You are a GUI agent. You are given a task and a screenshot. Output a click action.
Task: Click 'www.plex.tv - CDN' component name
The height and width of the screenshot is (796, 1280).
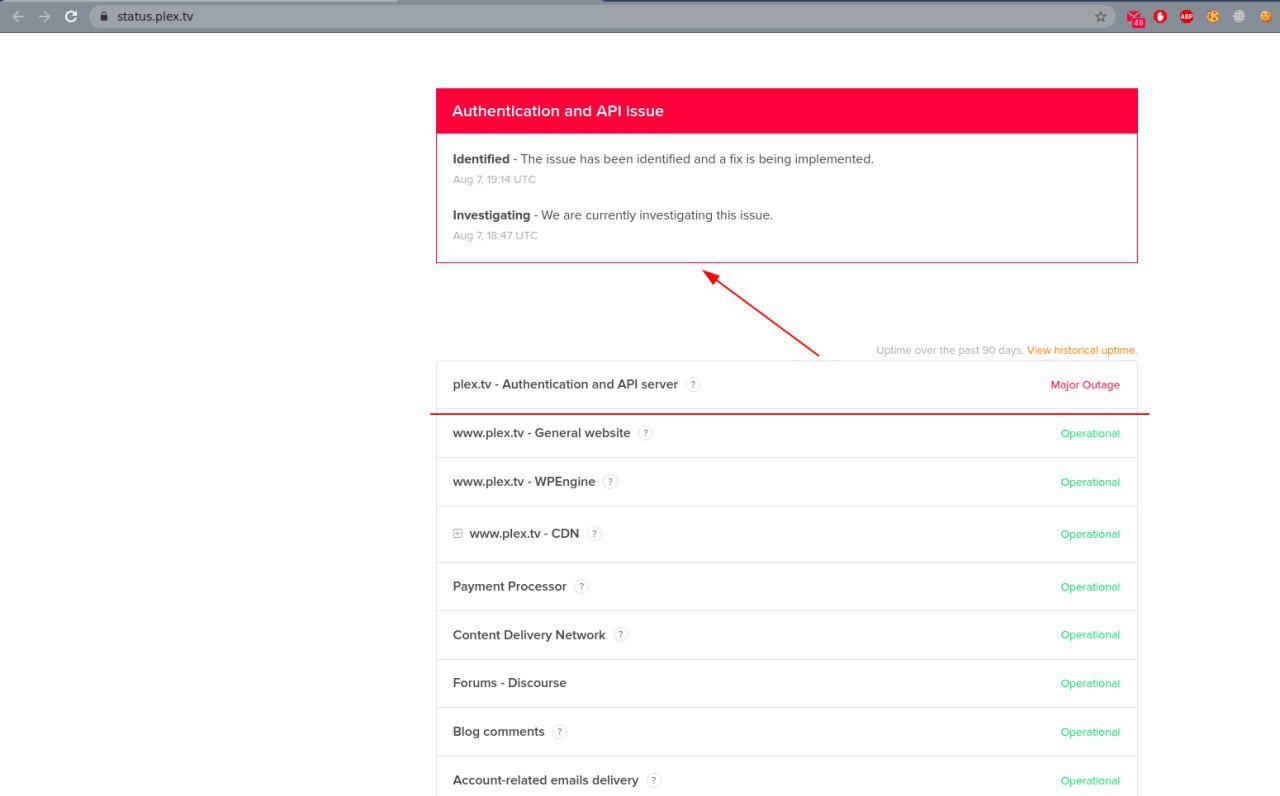pos(524,534)
